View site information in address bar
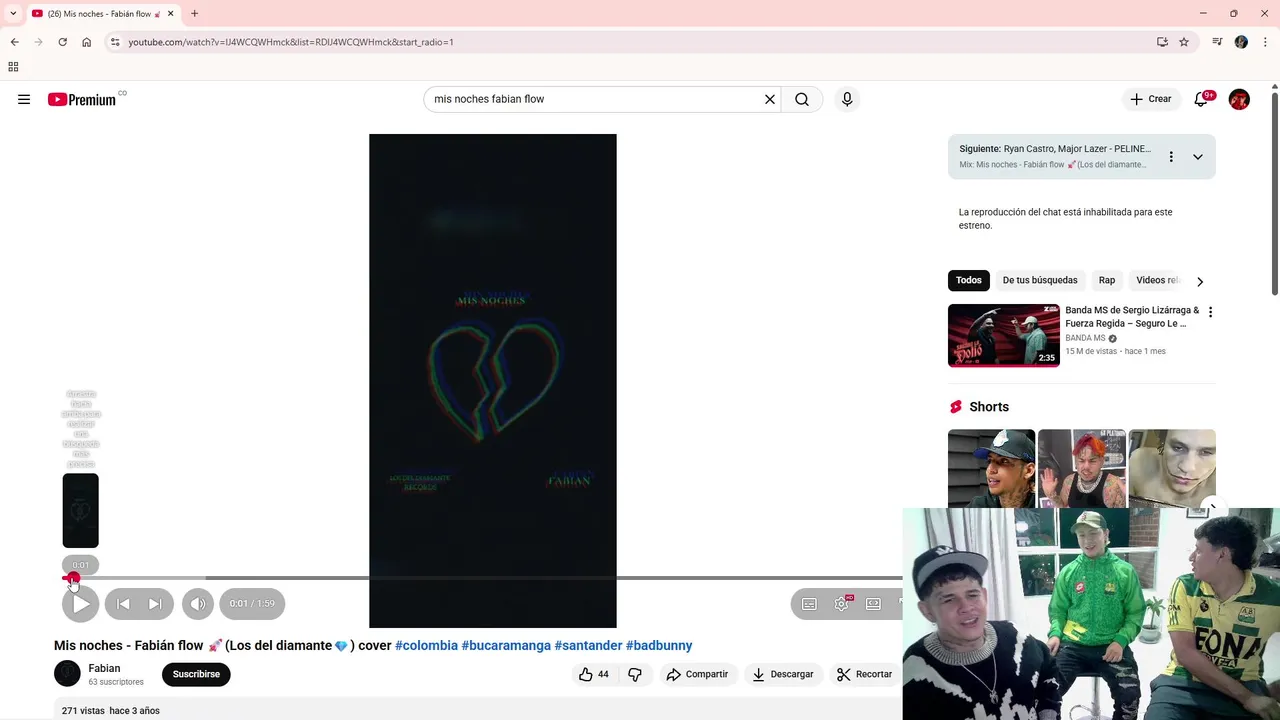The height and width of the screenshot is (720, 1280). tap(115, 42)
